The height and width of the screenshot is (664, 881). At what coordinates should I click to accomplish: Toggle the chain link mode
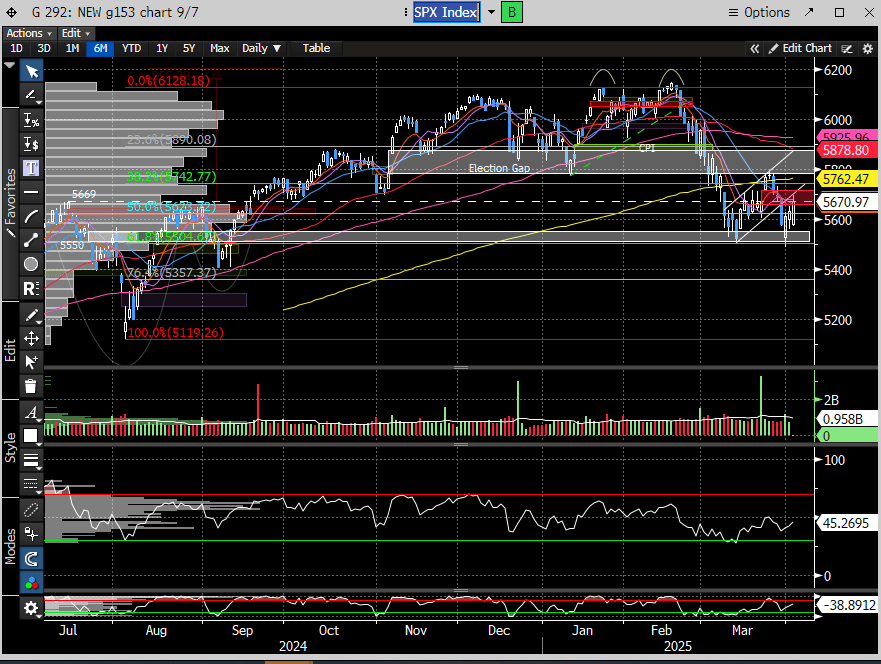31,510
